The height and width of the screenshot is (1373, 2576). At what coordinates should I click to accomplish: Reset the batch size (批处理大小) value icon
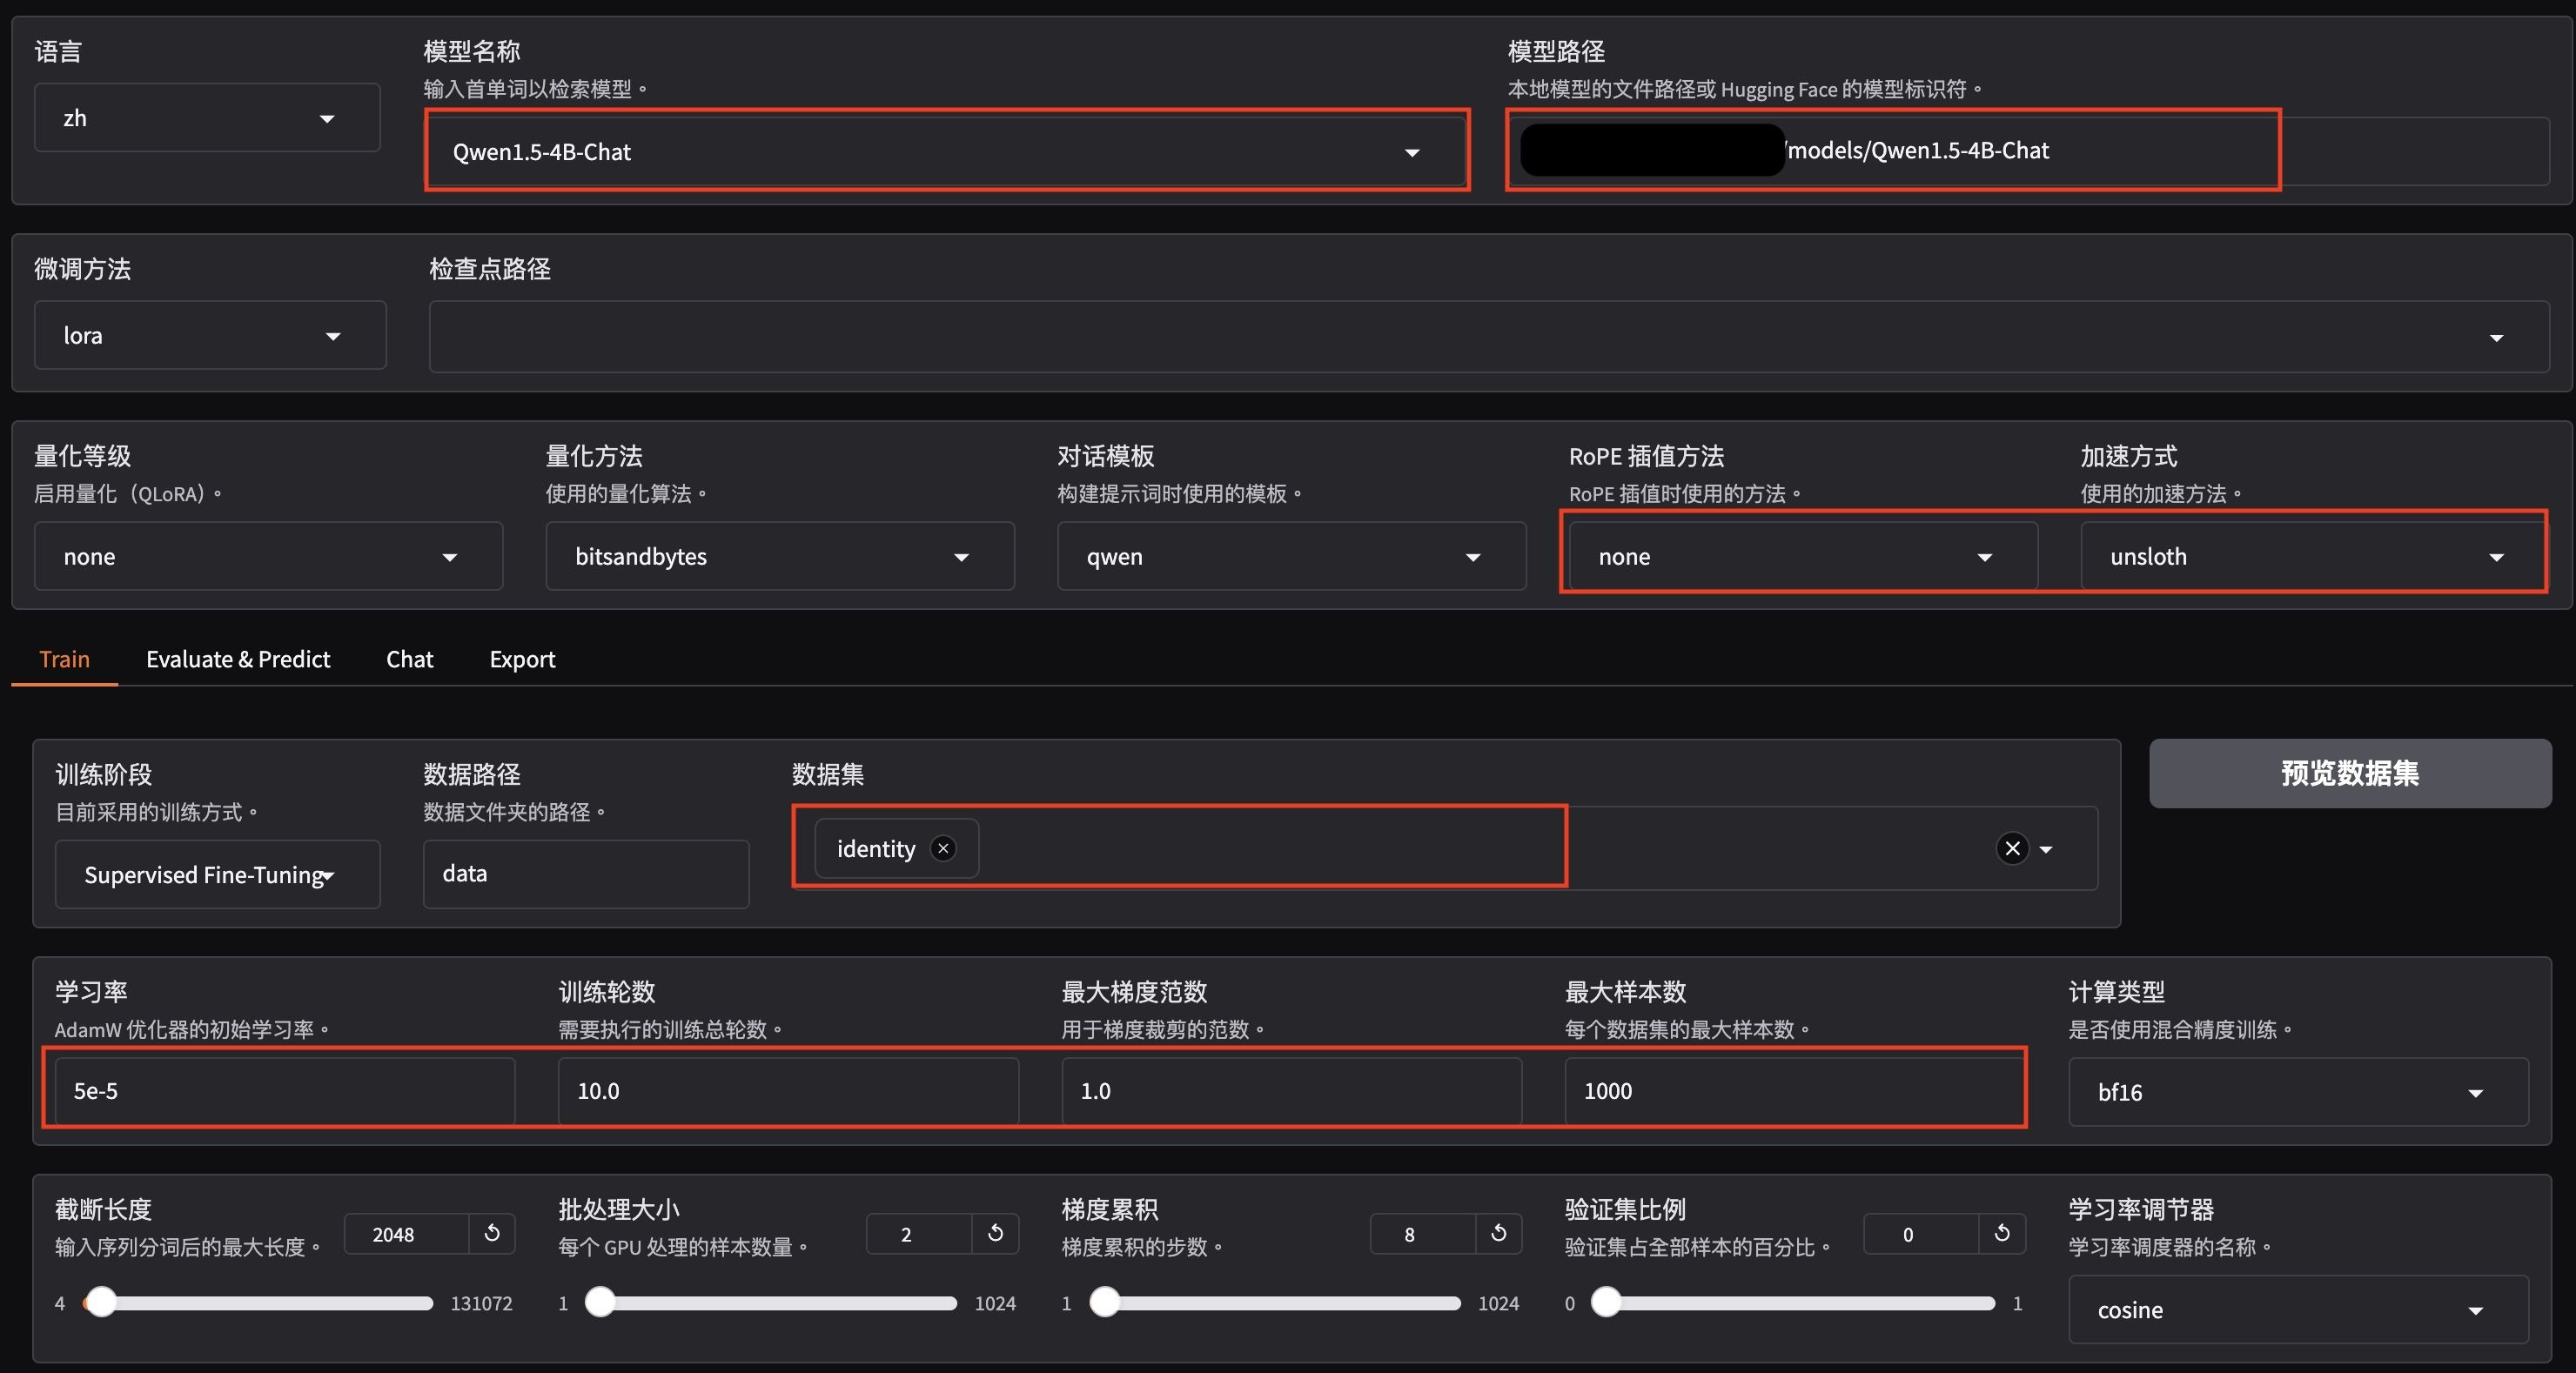point(995,1233)
